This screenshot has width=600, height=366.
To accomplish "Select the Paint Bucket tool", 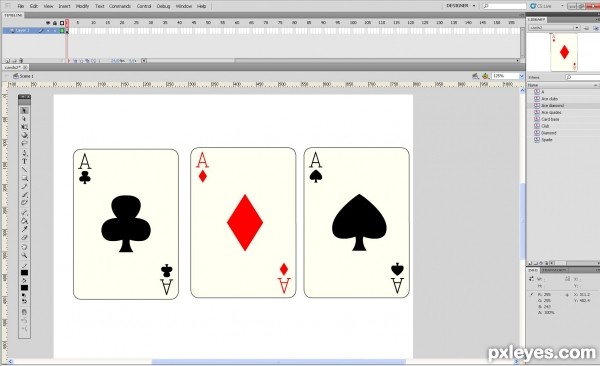I will (24, 221).
